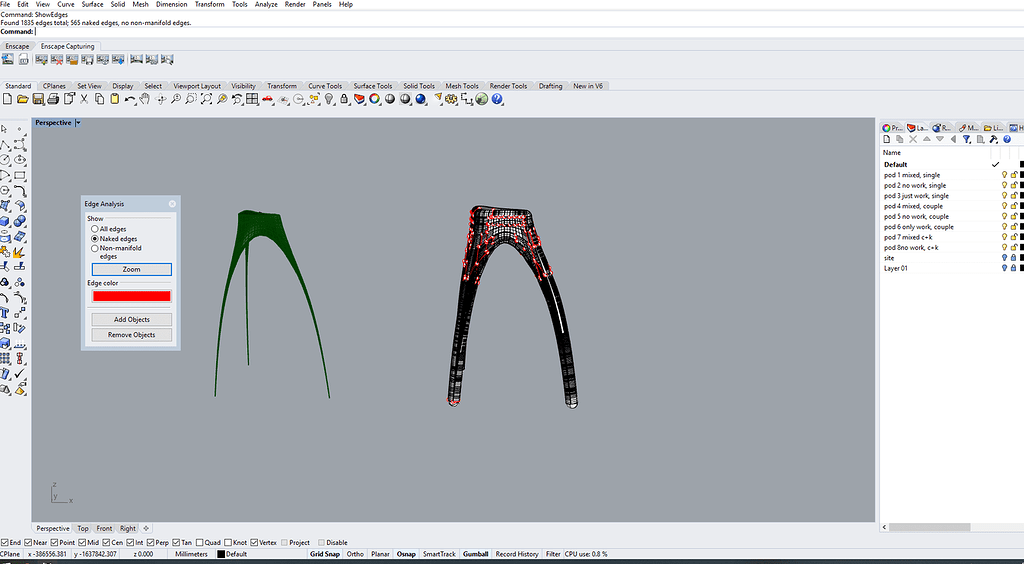The height and width of the screenshot is (564, 1024).
Task: Switch to the Top viewport tab
Action: (x=83, y=528)
